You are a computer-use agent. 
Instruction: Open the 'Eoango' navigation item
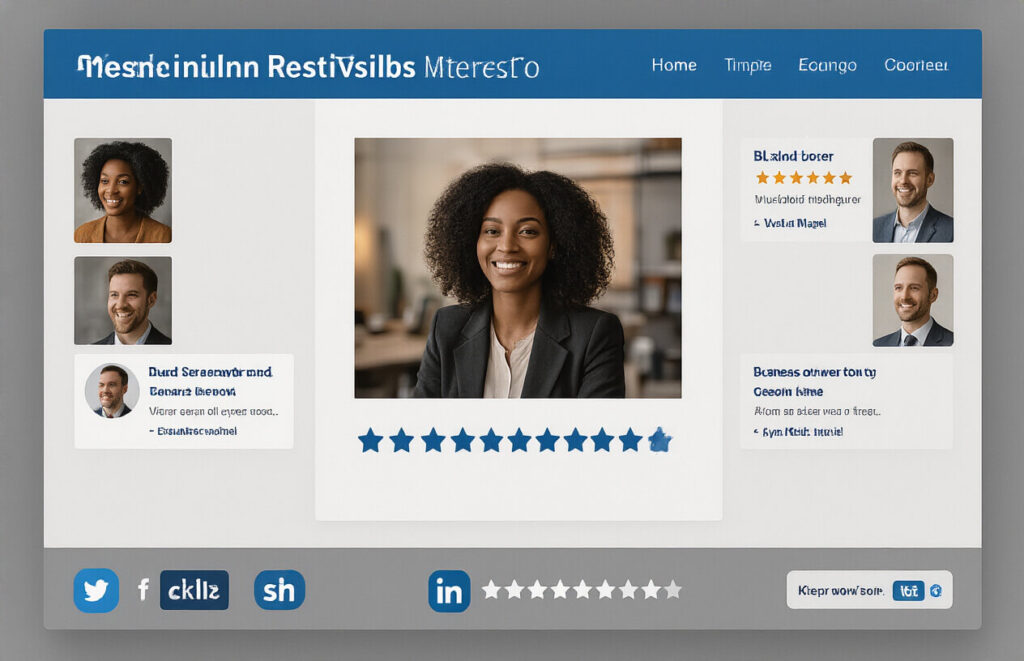[x=827, y=65]
